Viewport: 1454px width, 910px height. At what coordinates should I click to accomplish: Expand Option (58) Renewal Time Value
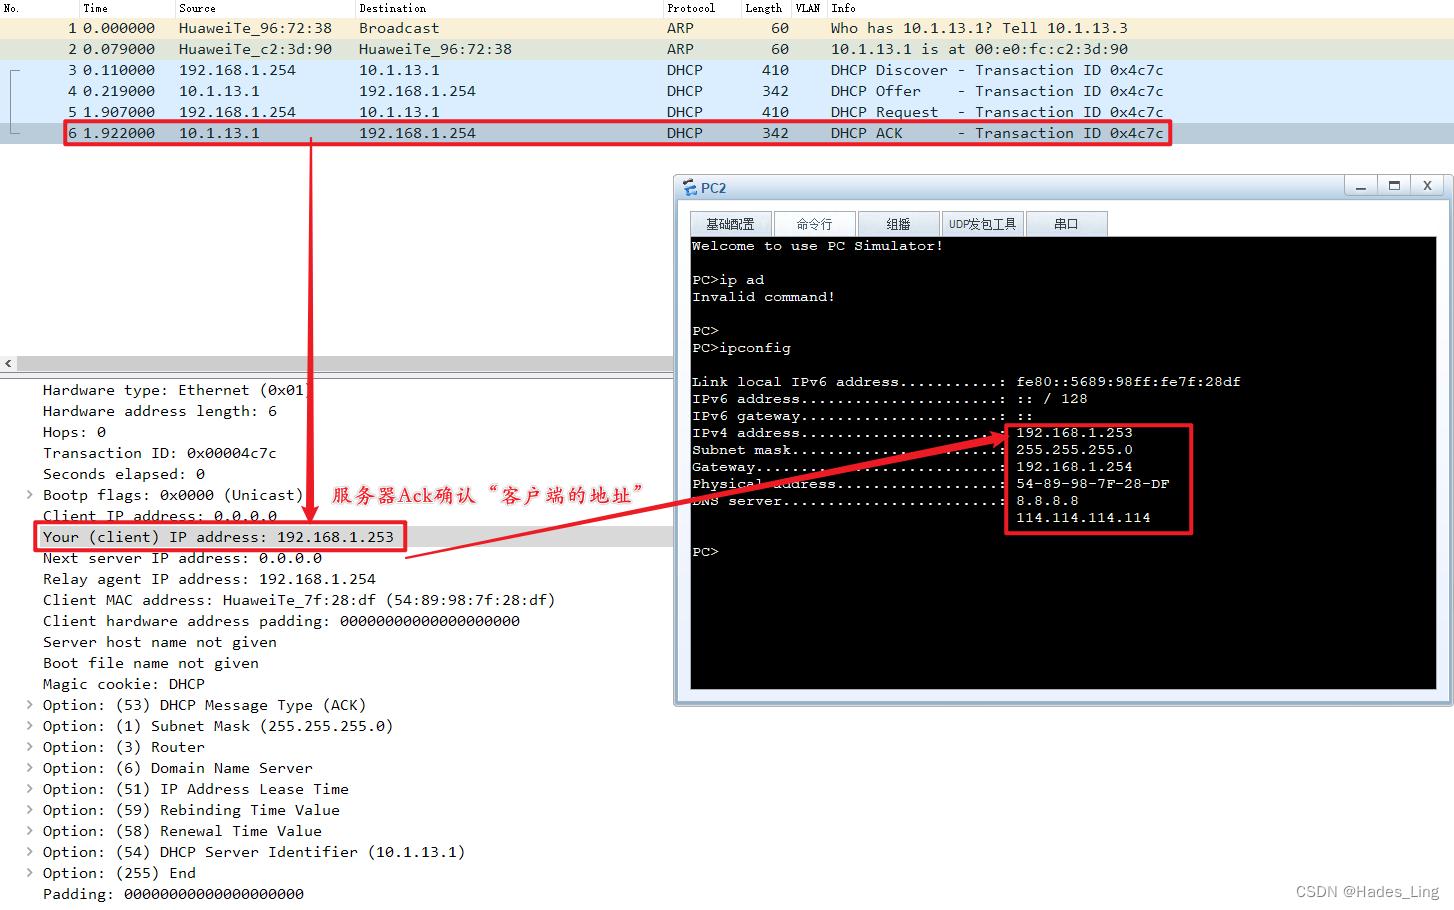coord(30,831)
